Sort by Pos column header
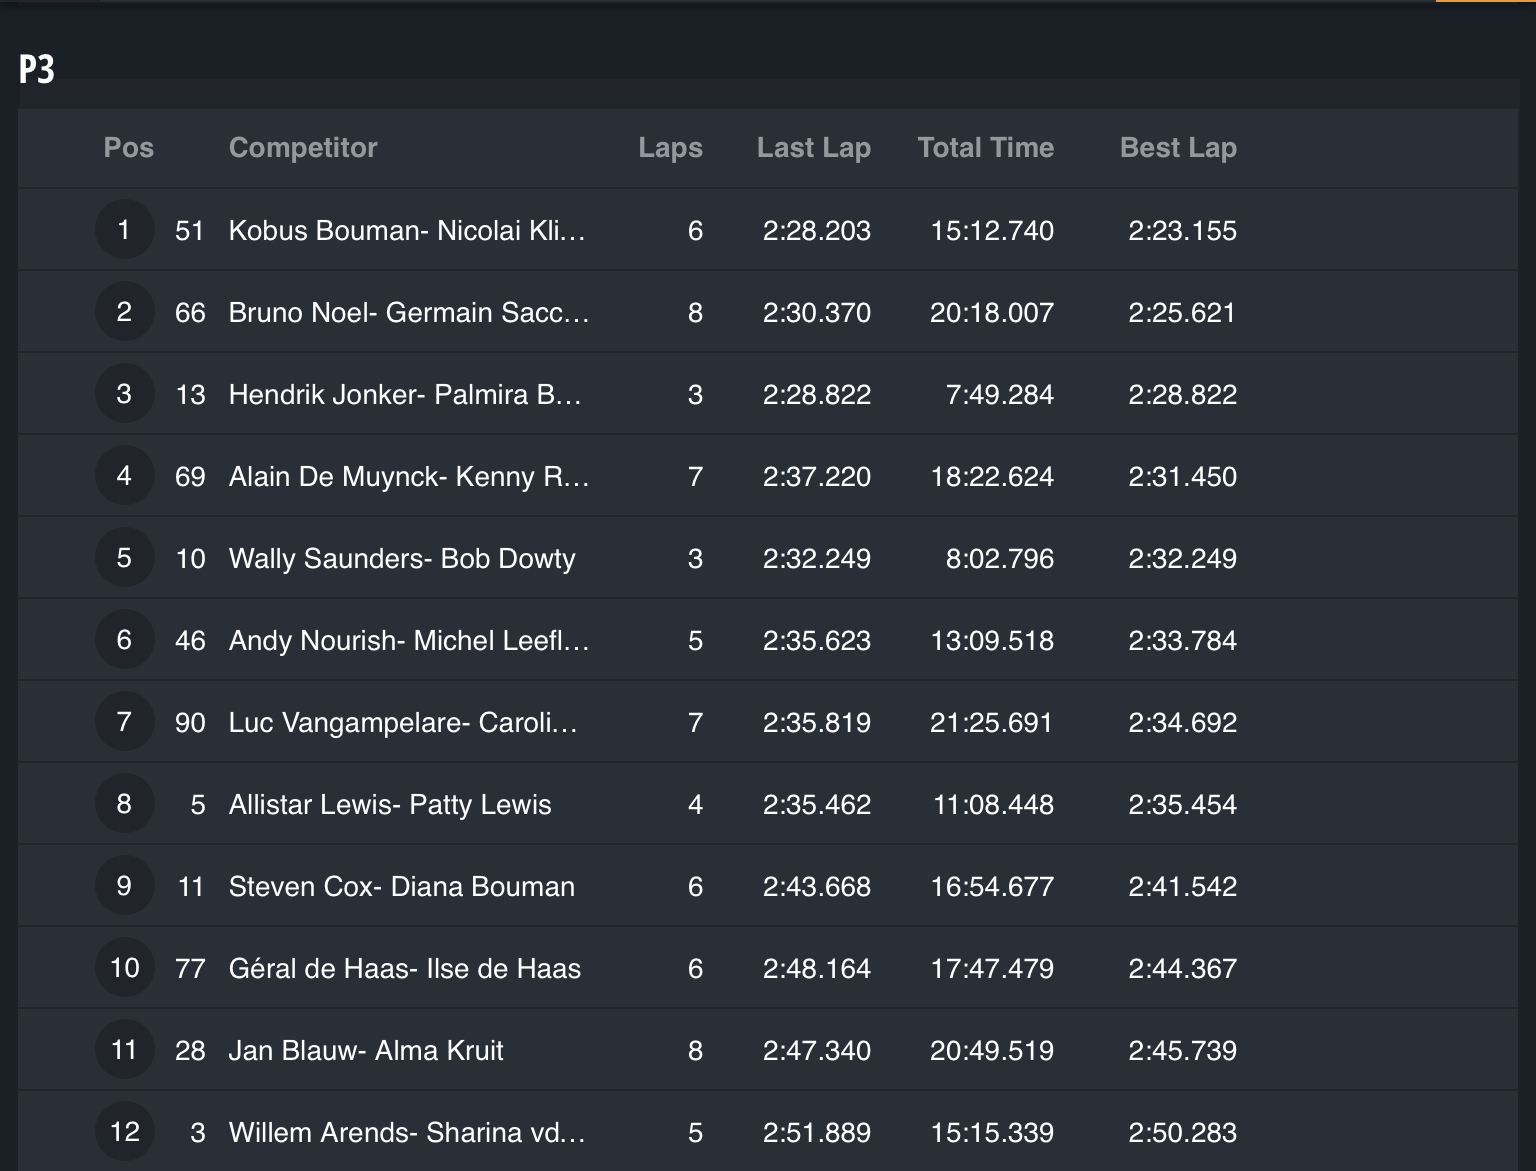 point(129,148)
